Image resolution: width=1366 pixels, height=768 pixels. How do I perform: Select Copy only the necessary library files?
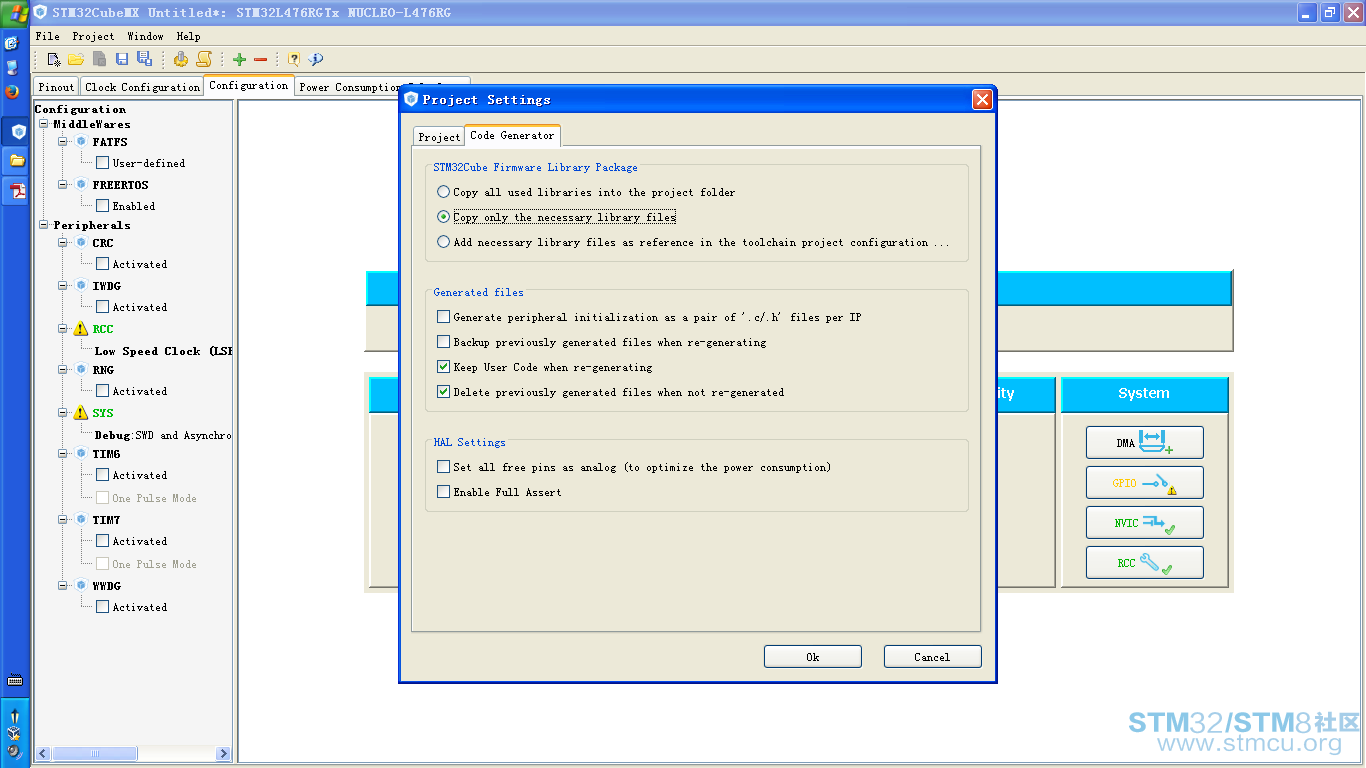pos(444,217)
